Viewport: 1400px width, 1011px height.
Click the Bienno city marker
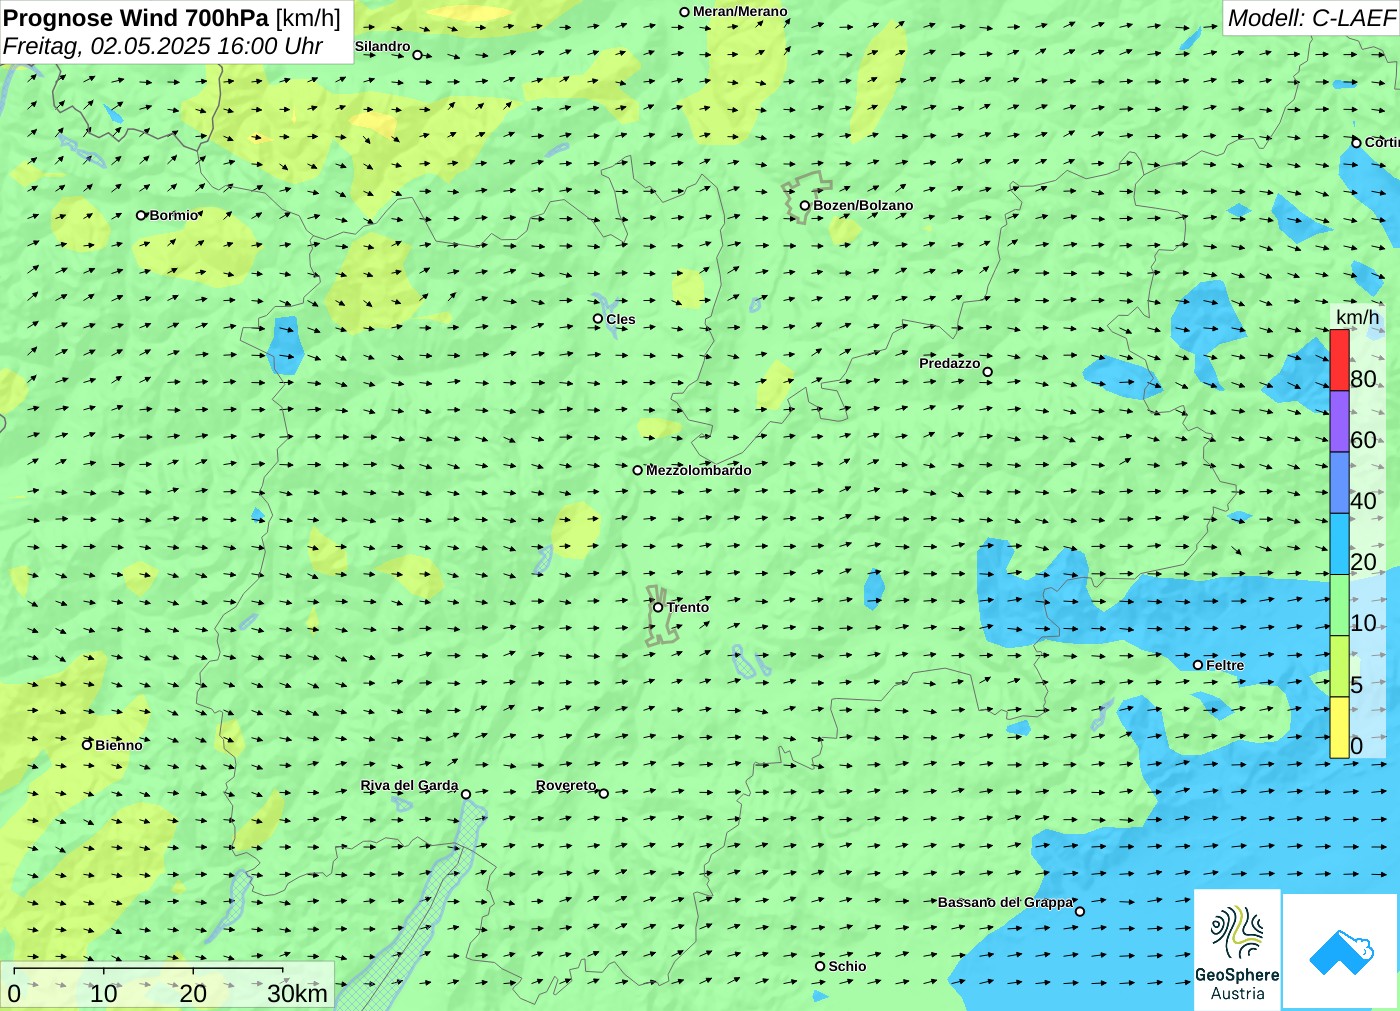87,744
